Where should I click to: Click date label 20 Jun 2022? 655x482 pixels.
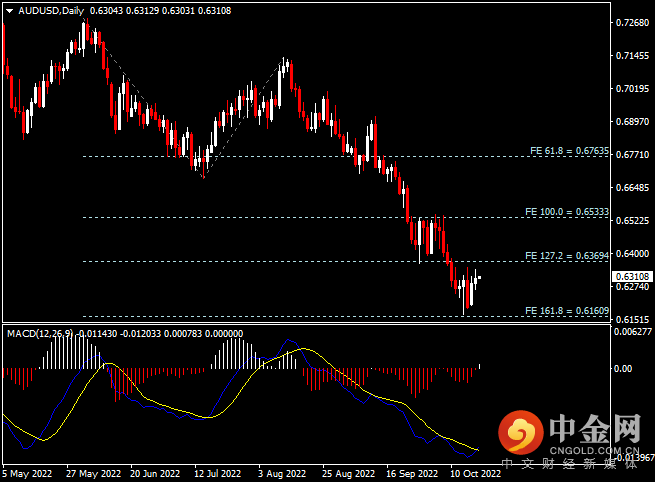point(155,474)
